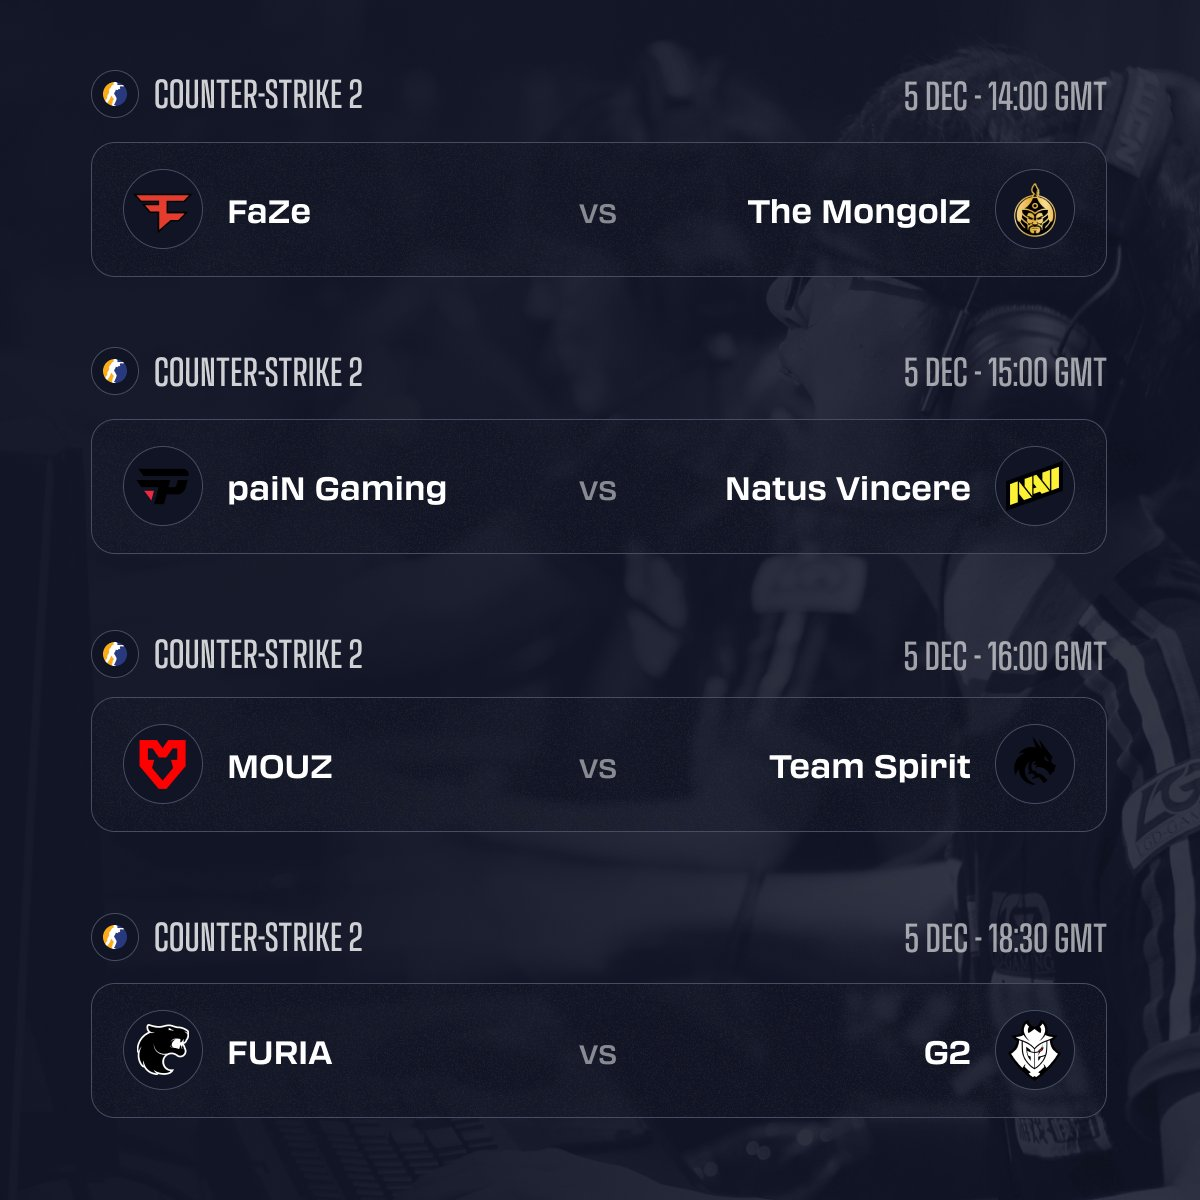Click The MongolZ team logo

1035,211
